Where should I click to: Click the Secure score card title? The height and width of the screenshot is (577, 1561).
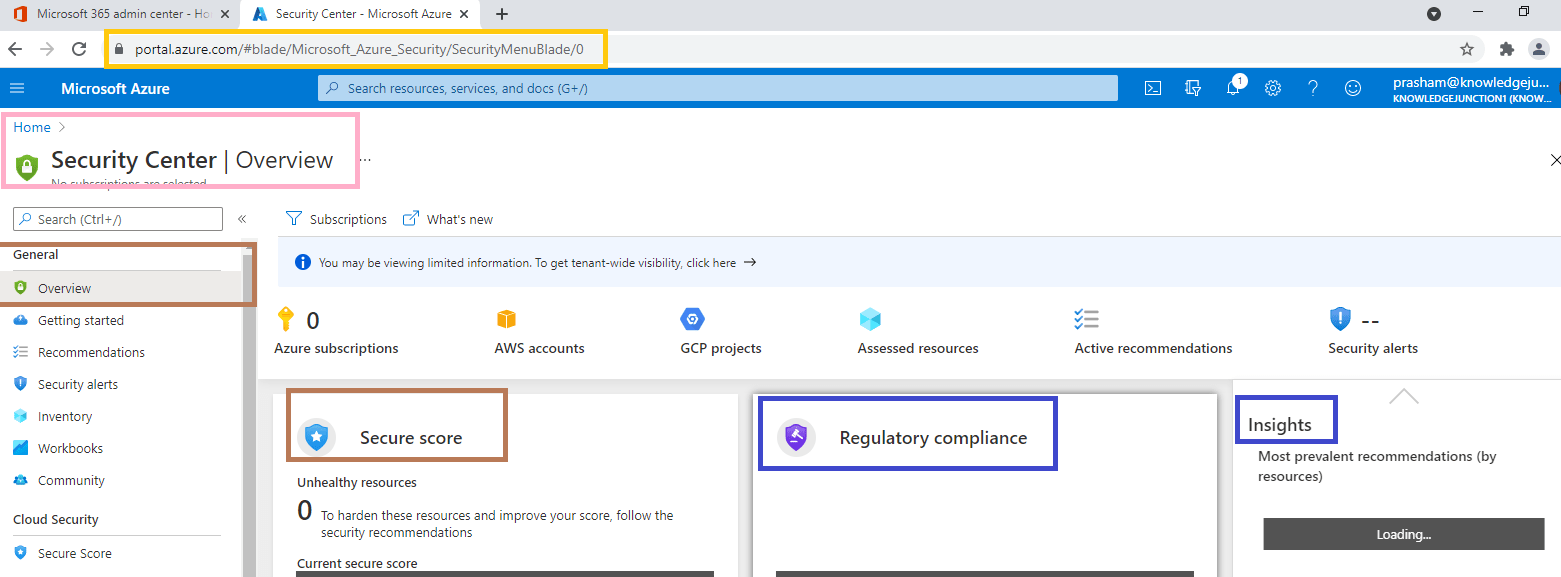click(x=411, y=438)
